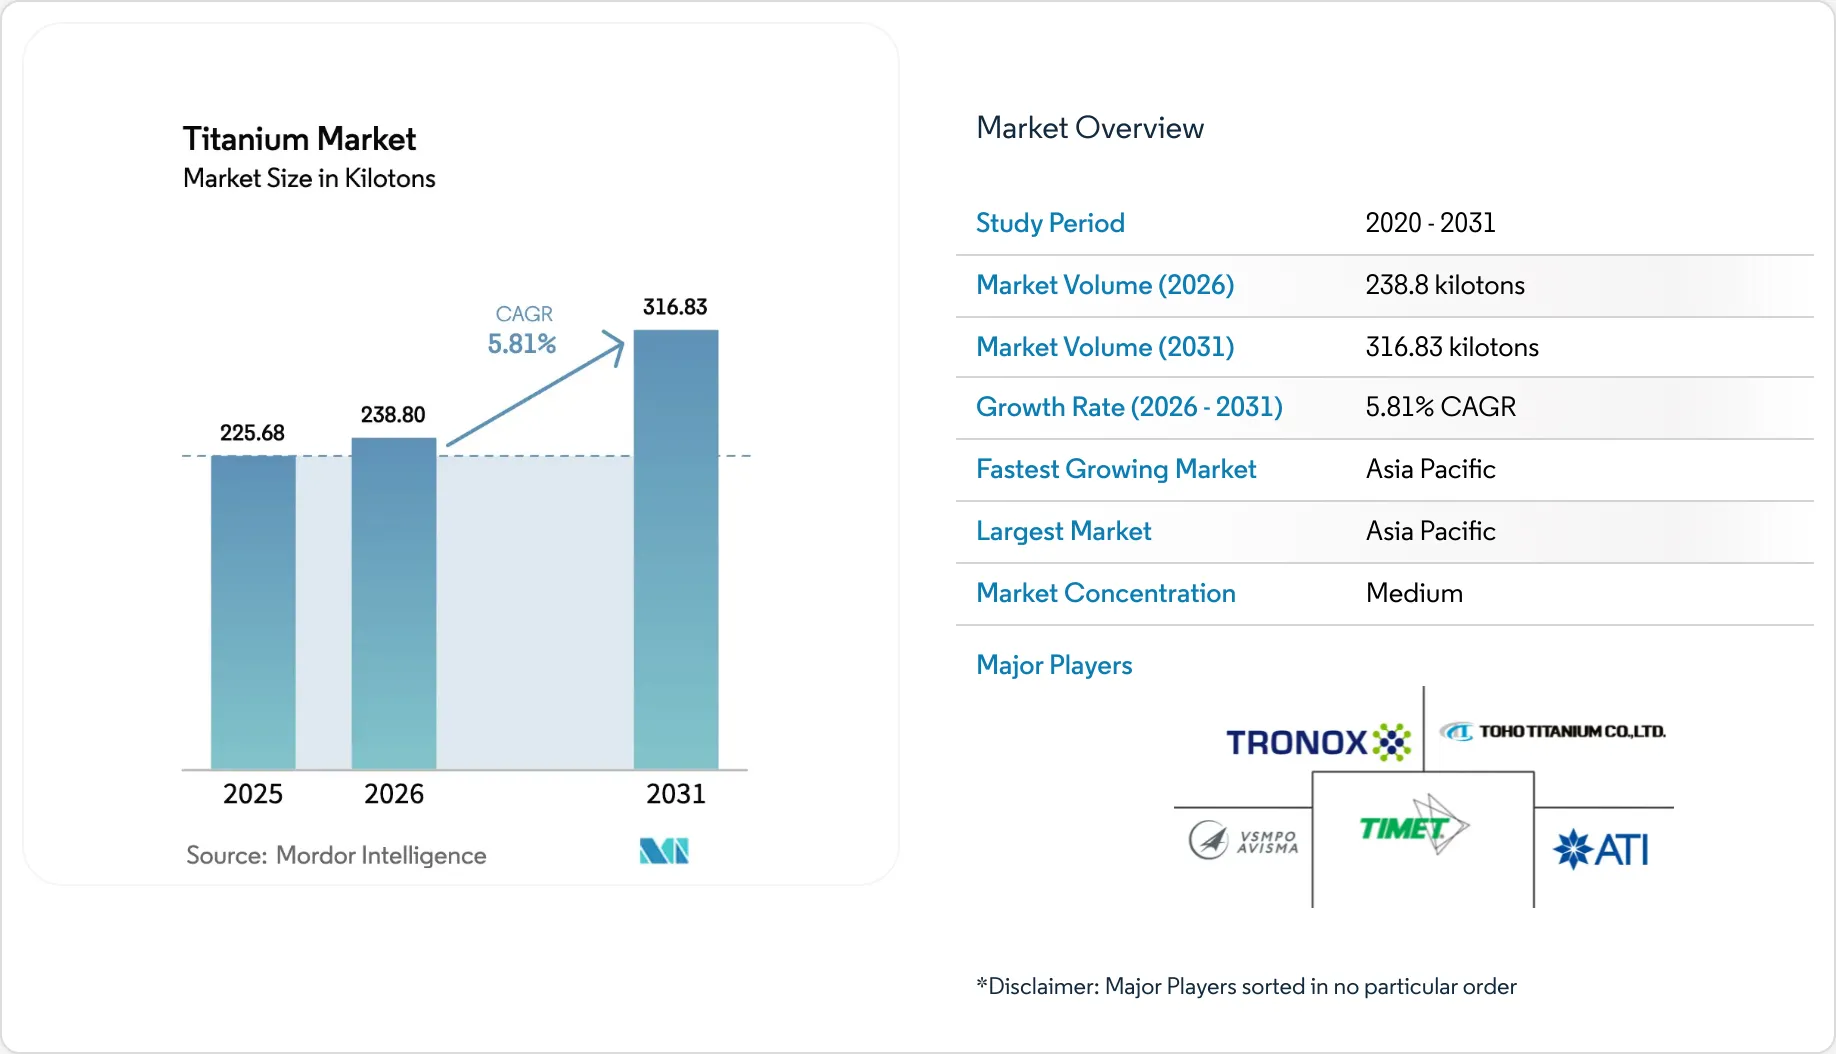Viewport: 1836px width, 1054px height.
Task: Click the 'Study Period' label
Action: [x=1050, y=223]
